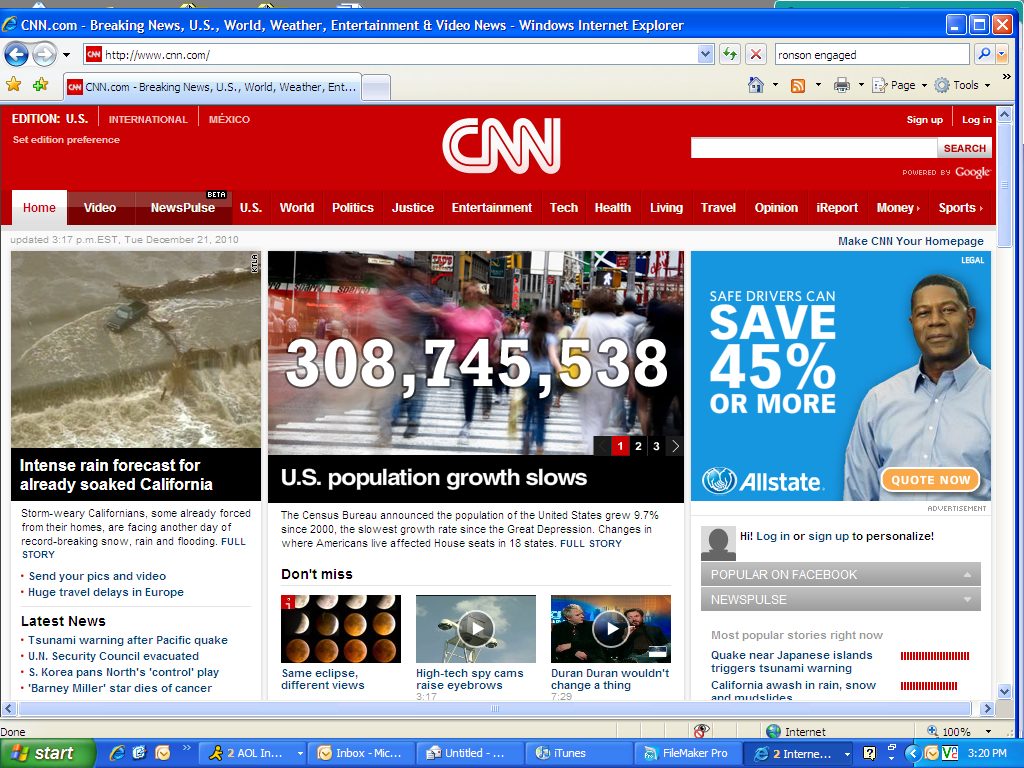
Task: Open the iTunes taskbar button
Action: click(x=581, y=753)
